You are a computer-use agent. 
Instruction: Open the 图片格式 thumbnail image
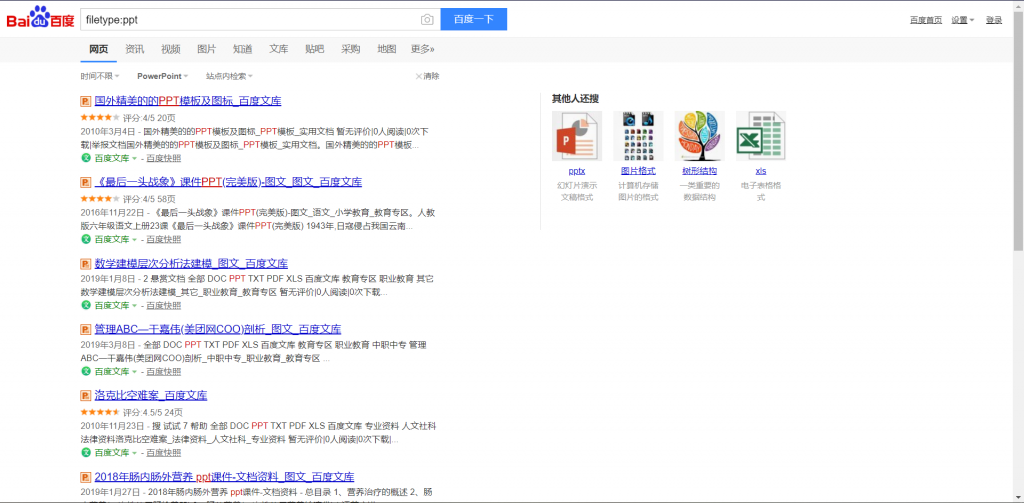tap(638, 136)
